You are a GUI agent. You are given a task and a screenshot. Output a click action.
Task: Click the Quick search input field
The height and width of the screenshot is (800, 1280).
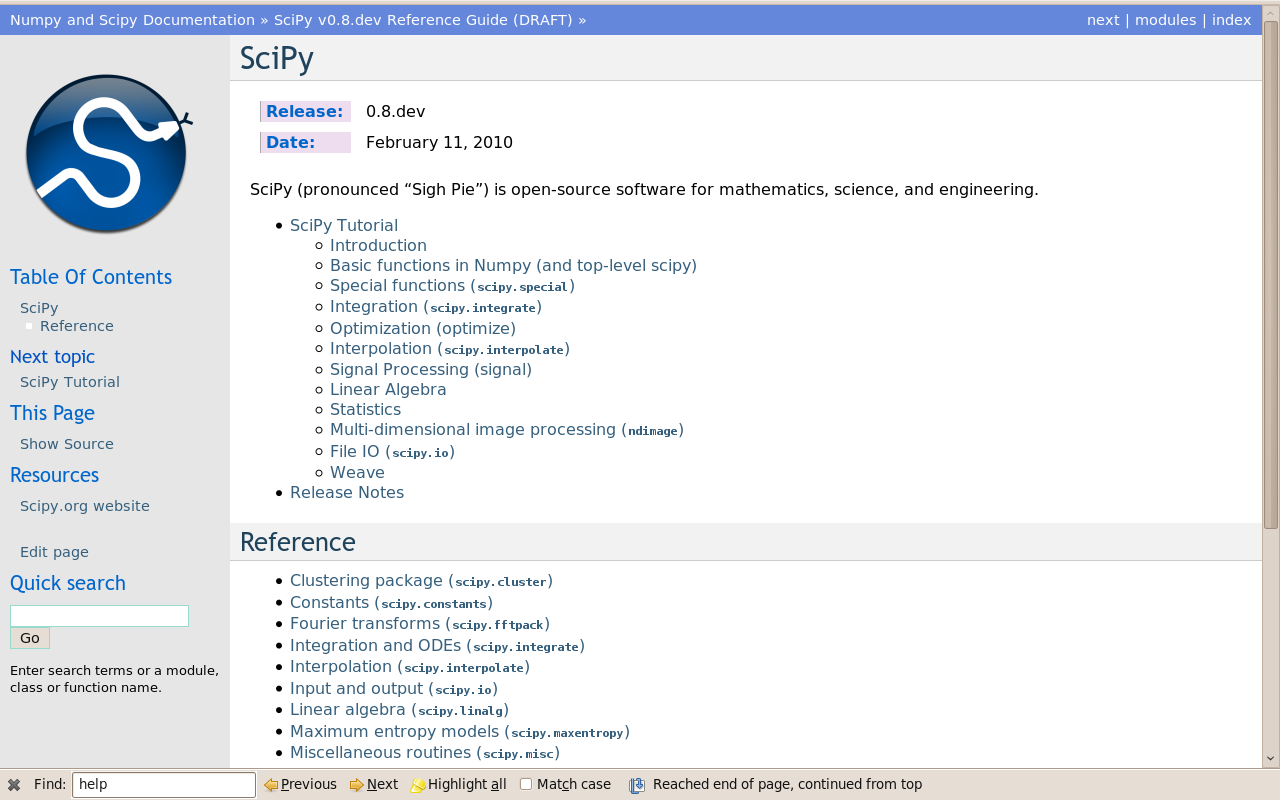point(99,616)
